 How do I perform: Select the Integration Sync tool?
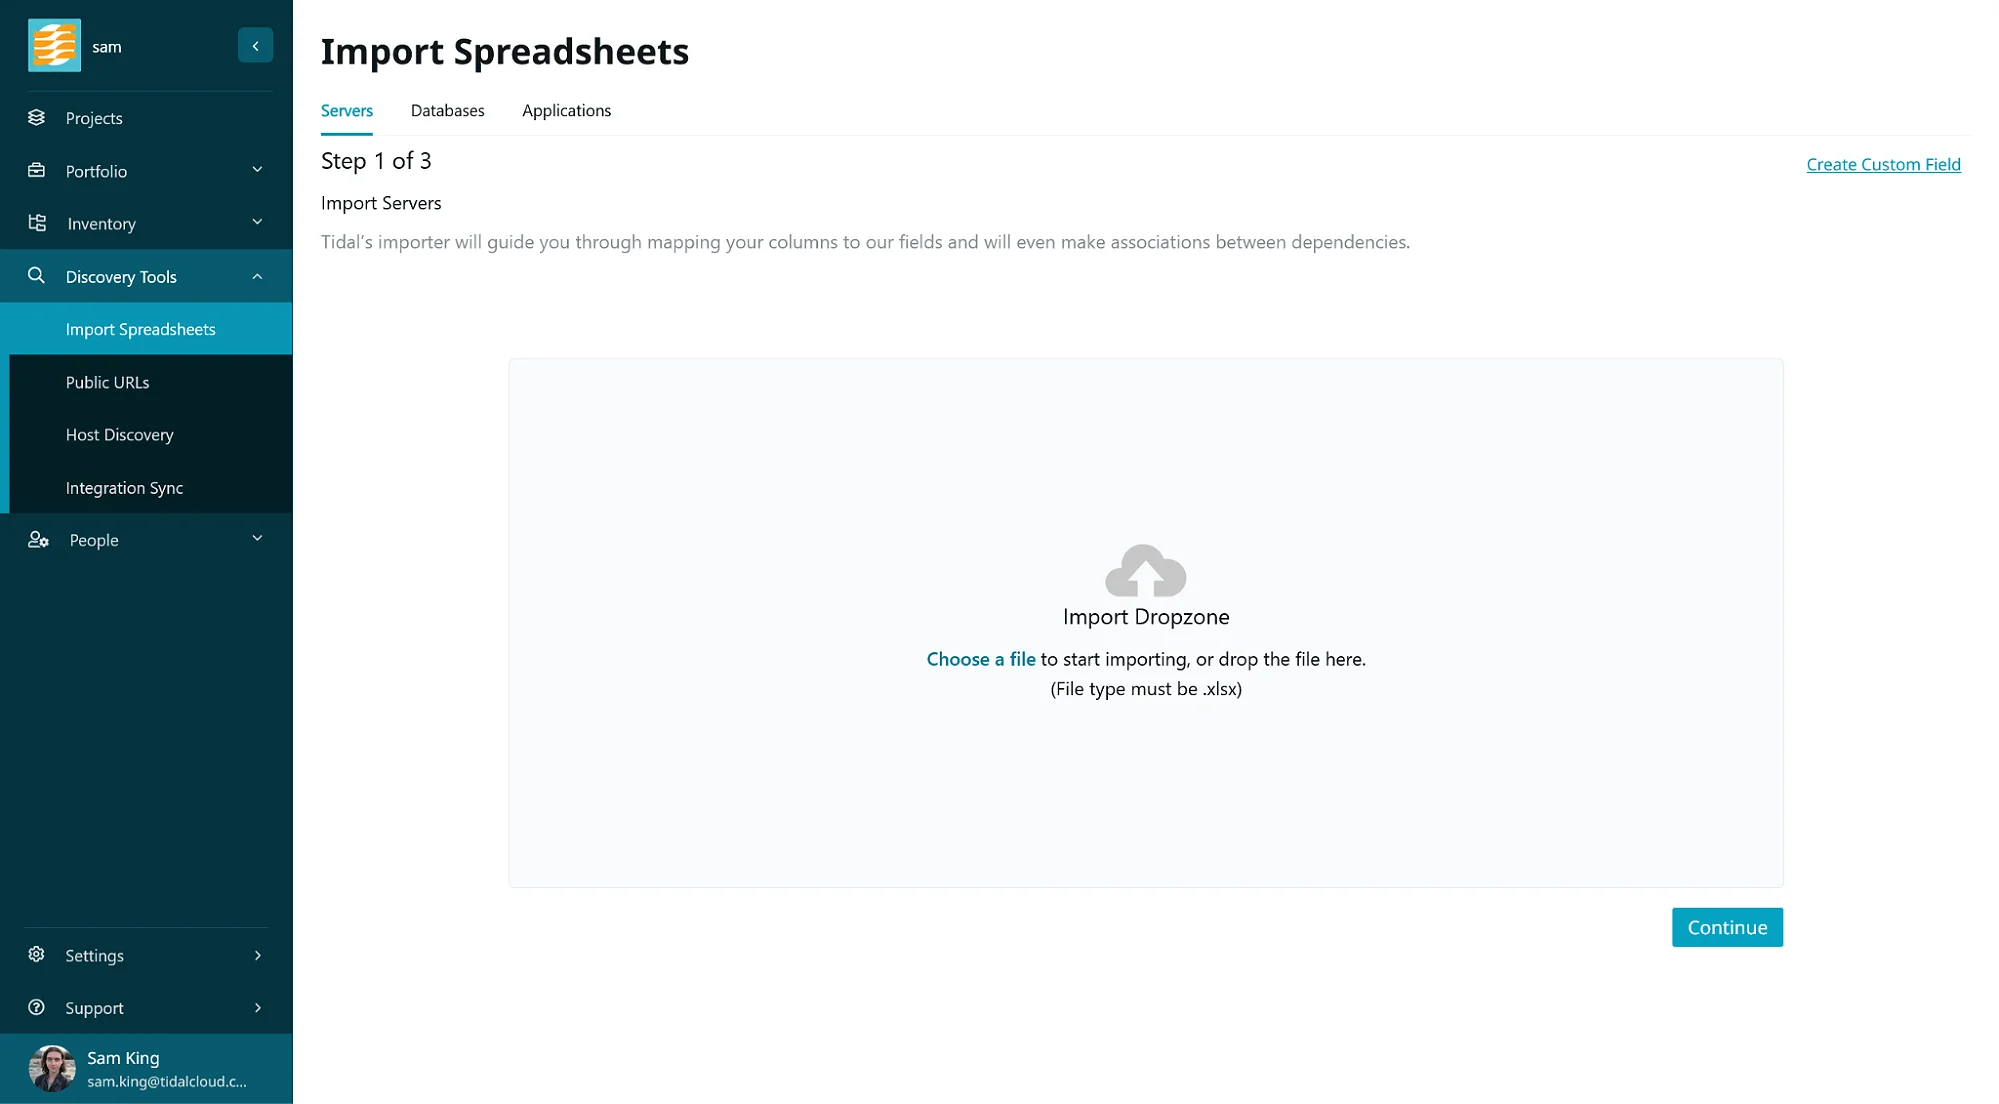[x=125, y=487]
